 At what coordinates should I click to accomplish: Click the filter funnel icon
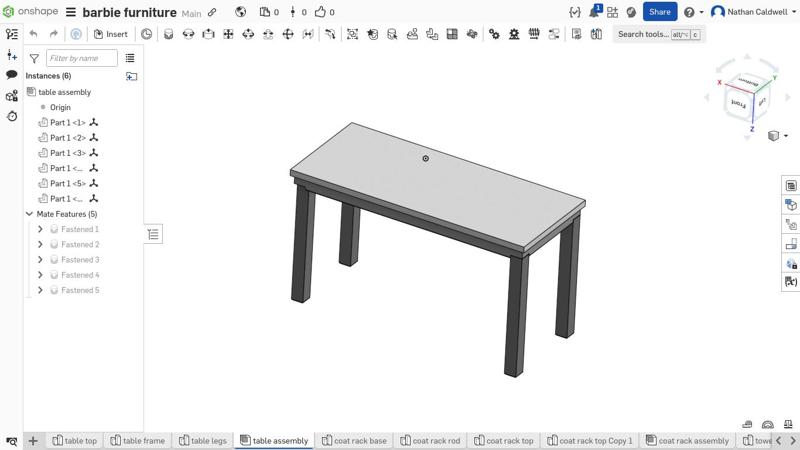pos(34,59)
